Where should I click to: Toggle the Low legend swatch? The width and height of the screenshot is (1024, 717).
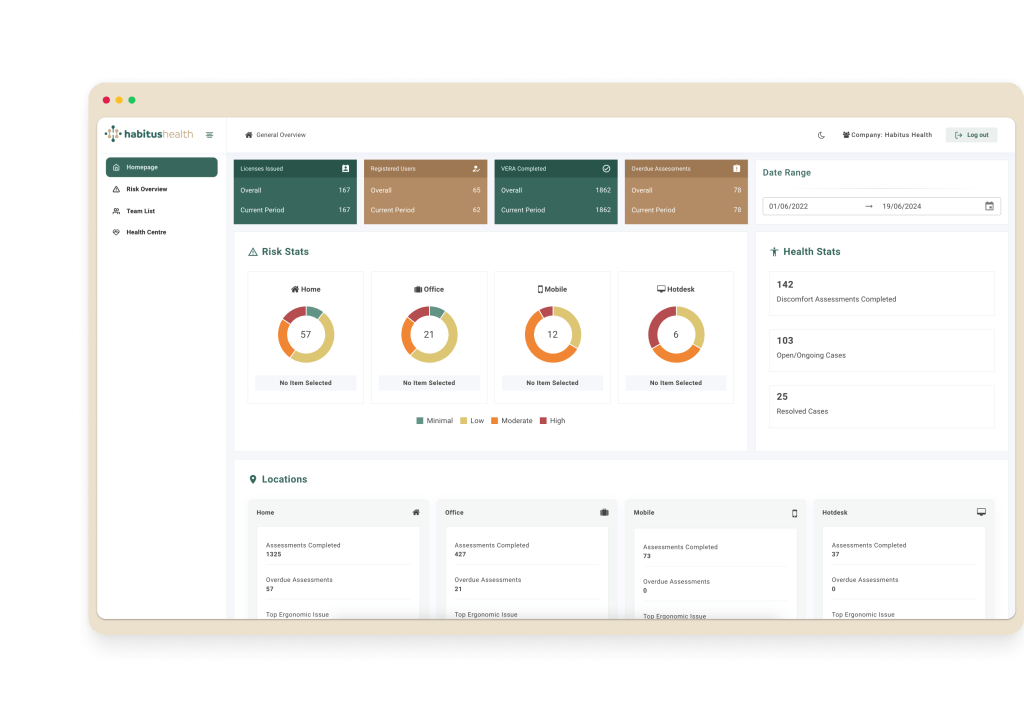tap(464, 421)
